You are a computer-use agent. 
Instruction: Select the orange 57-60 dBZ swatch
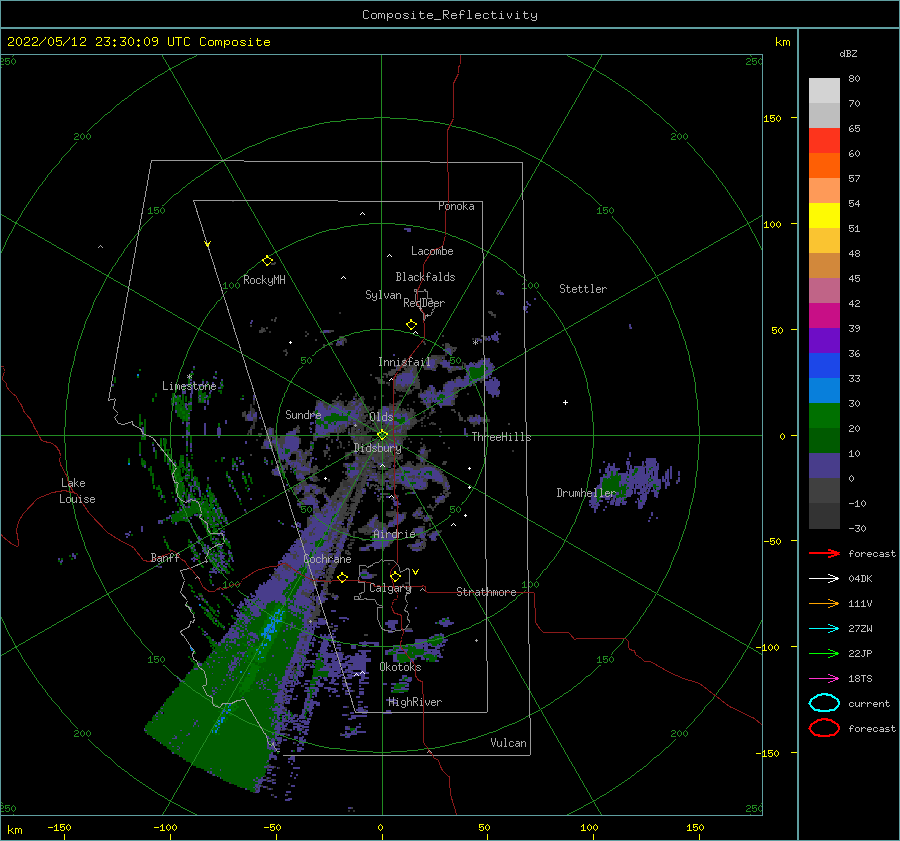(824, 165)
